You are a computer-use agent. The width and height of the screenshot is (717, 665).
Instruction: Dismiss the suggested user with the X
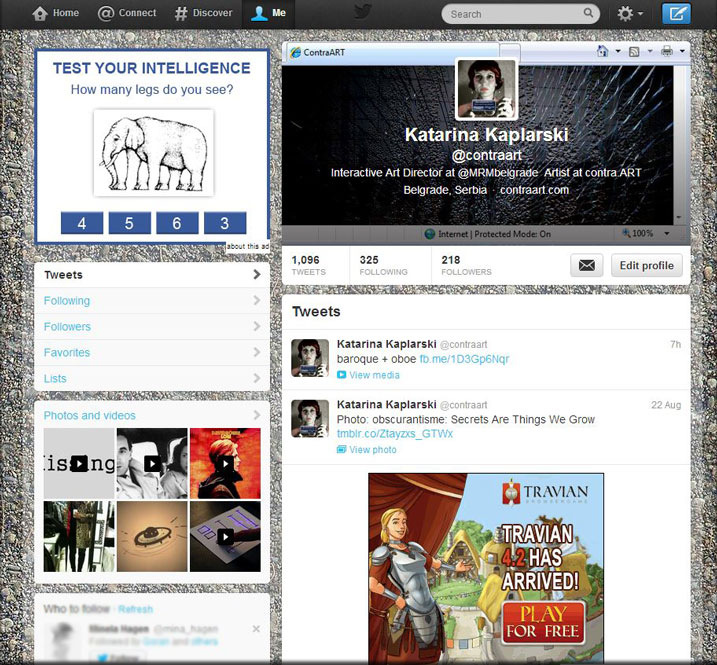click(x=256, y=629)
